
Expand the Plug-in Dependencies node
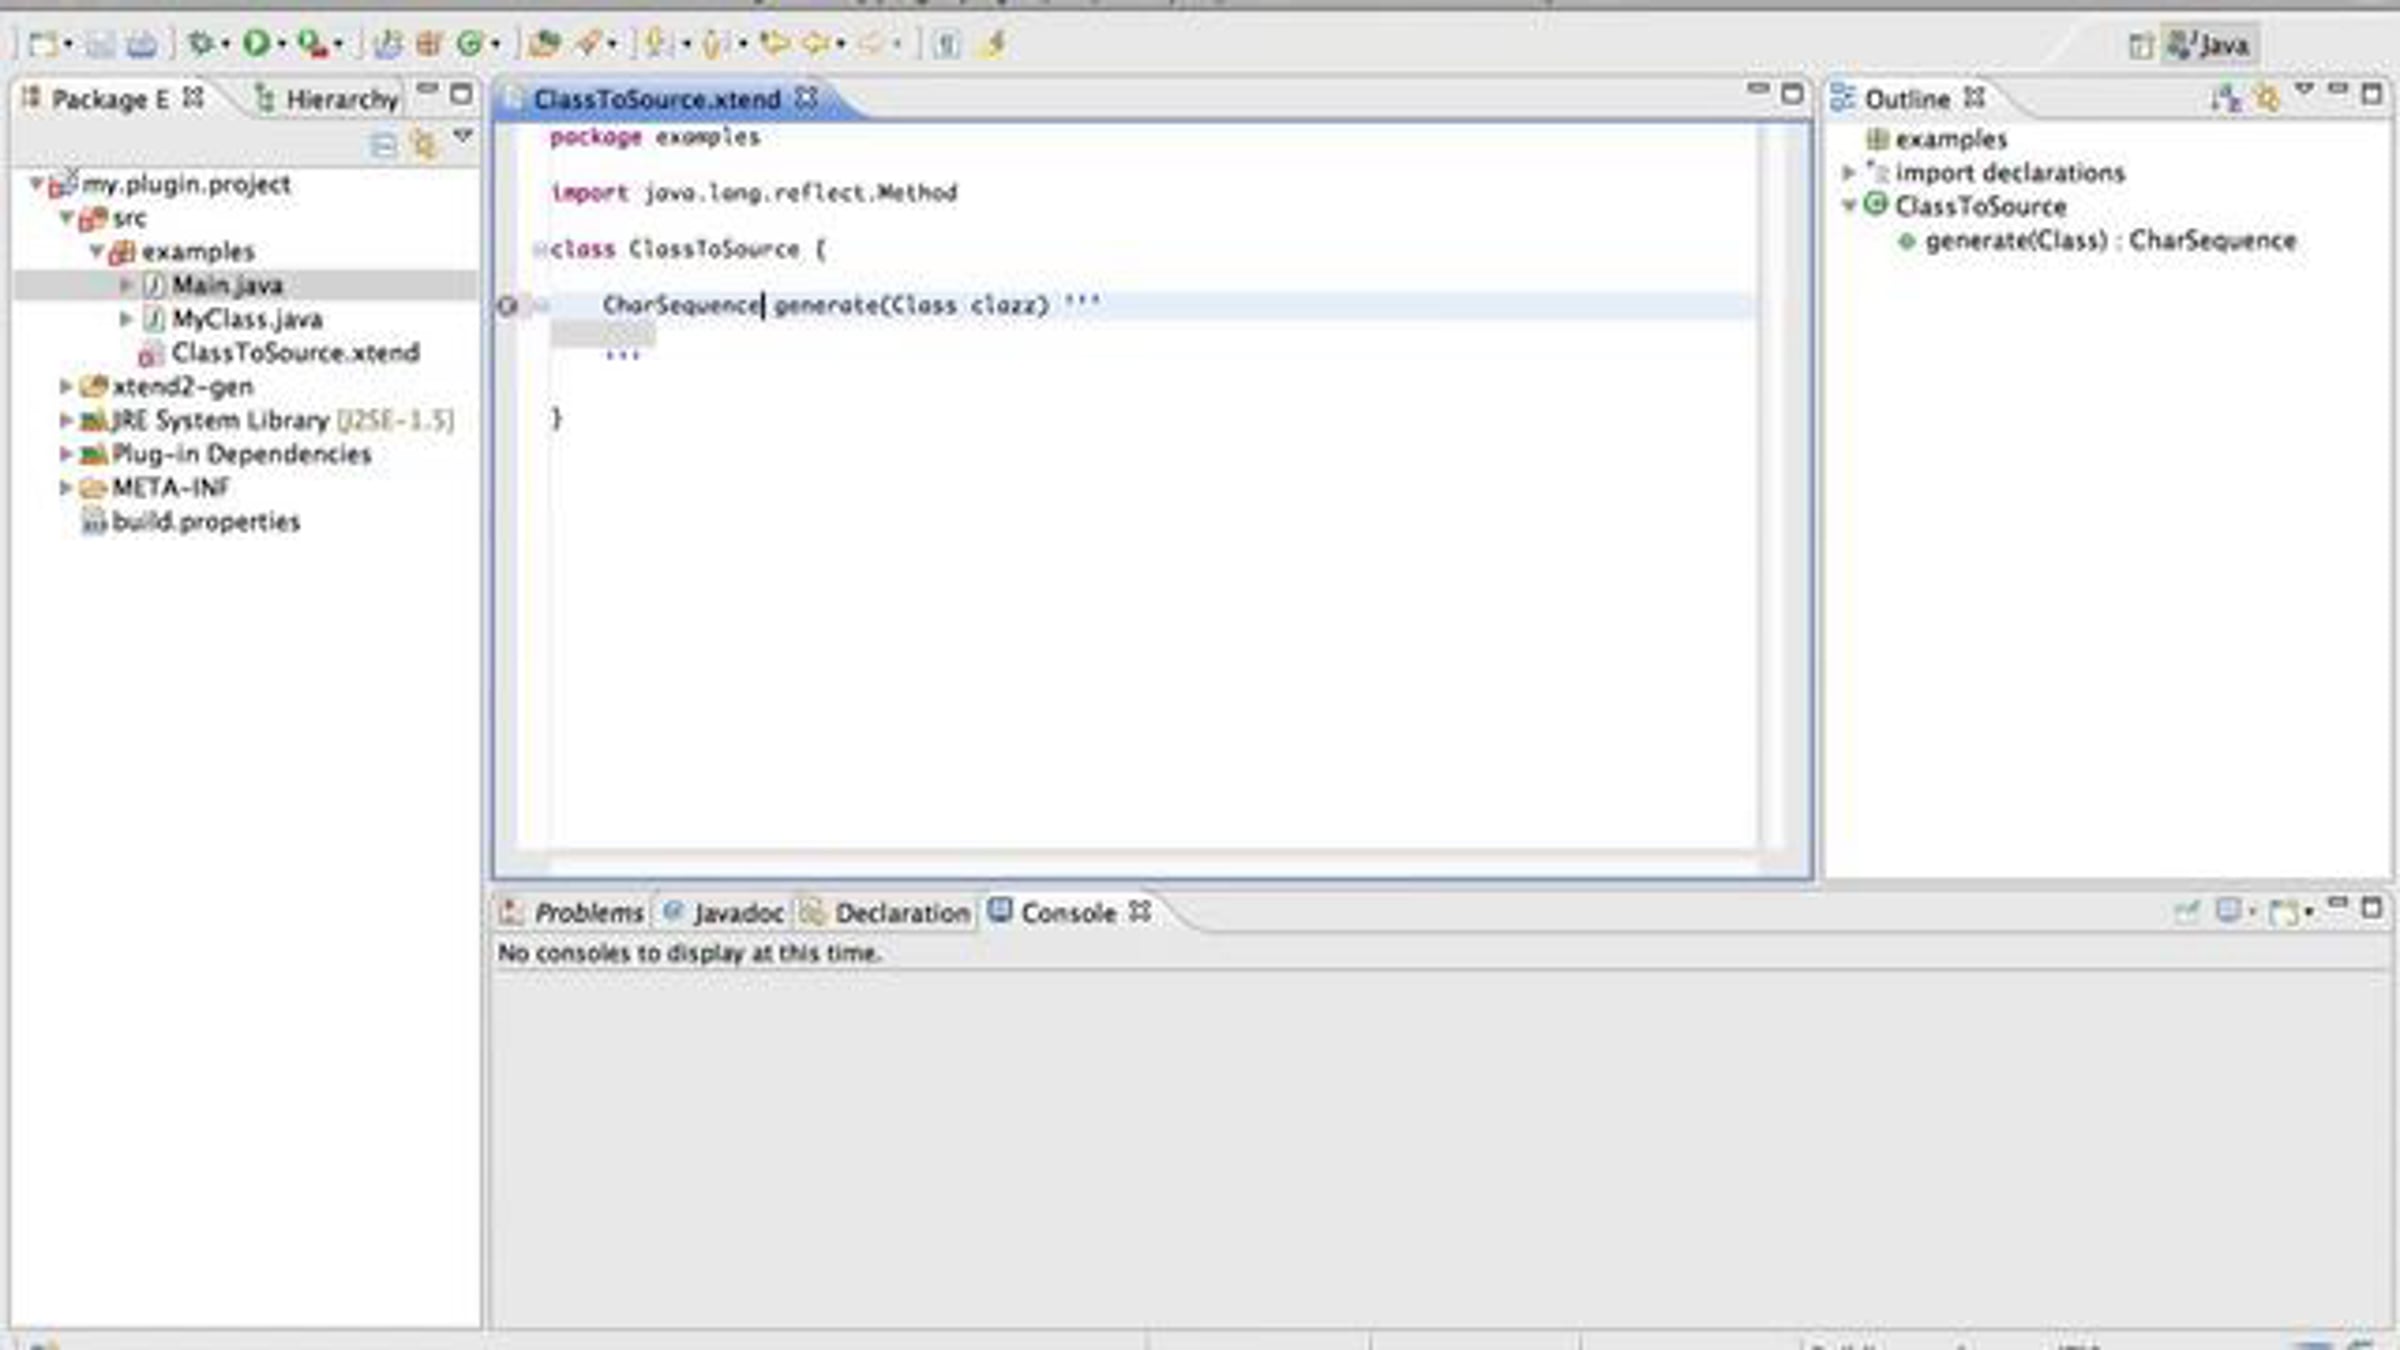[x=66, y=454]
